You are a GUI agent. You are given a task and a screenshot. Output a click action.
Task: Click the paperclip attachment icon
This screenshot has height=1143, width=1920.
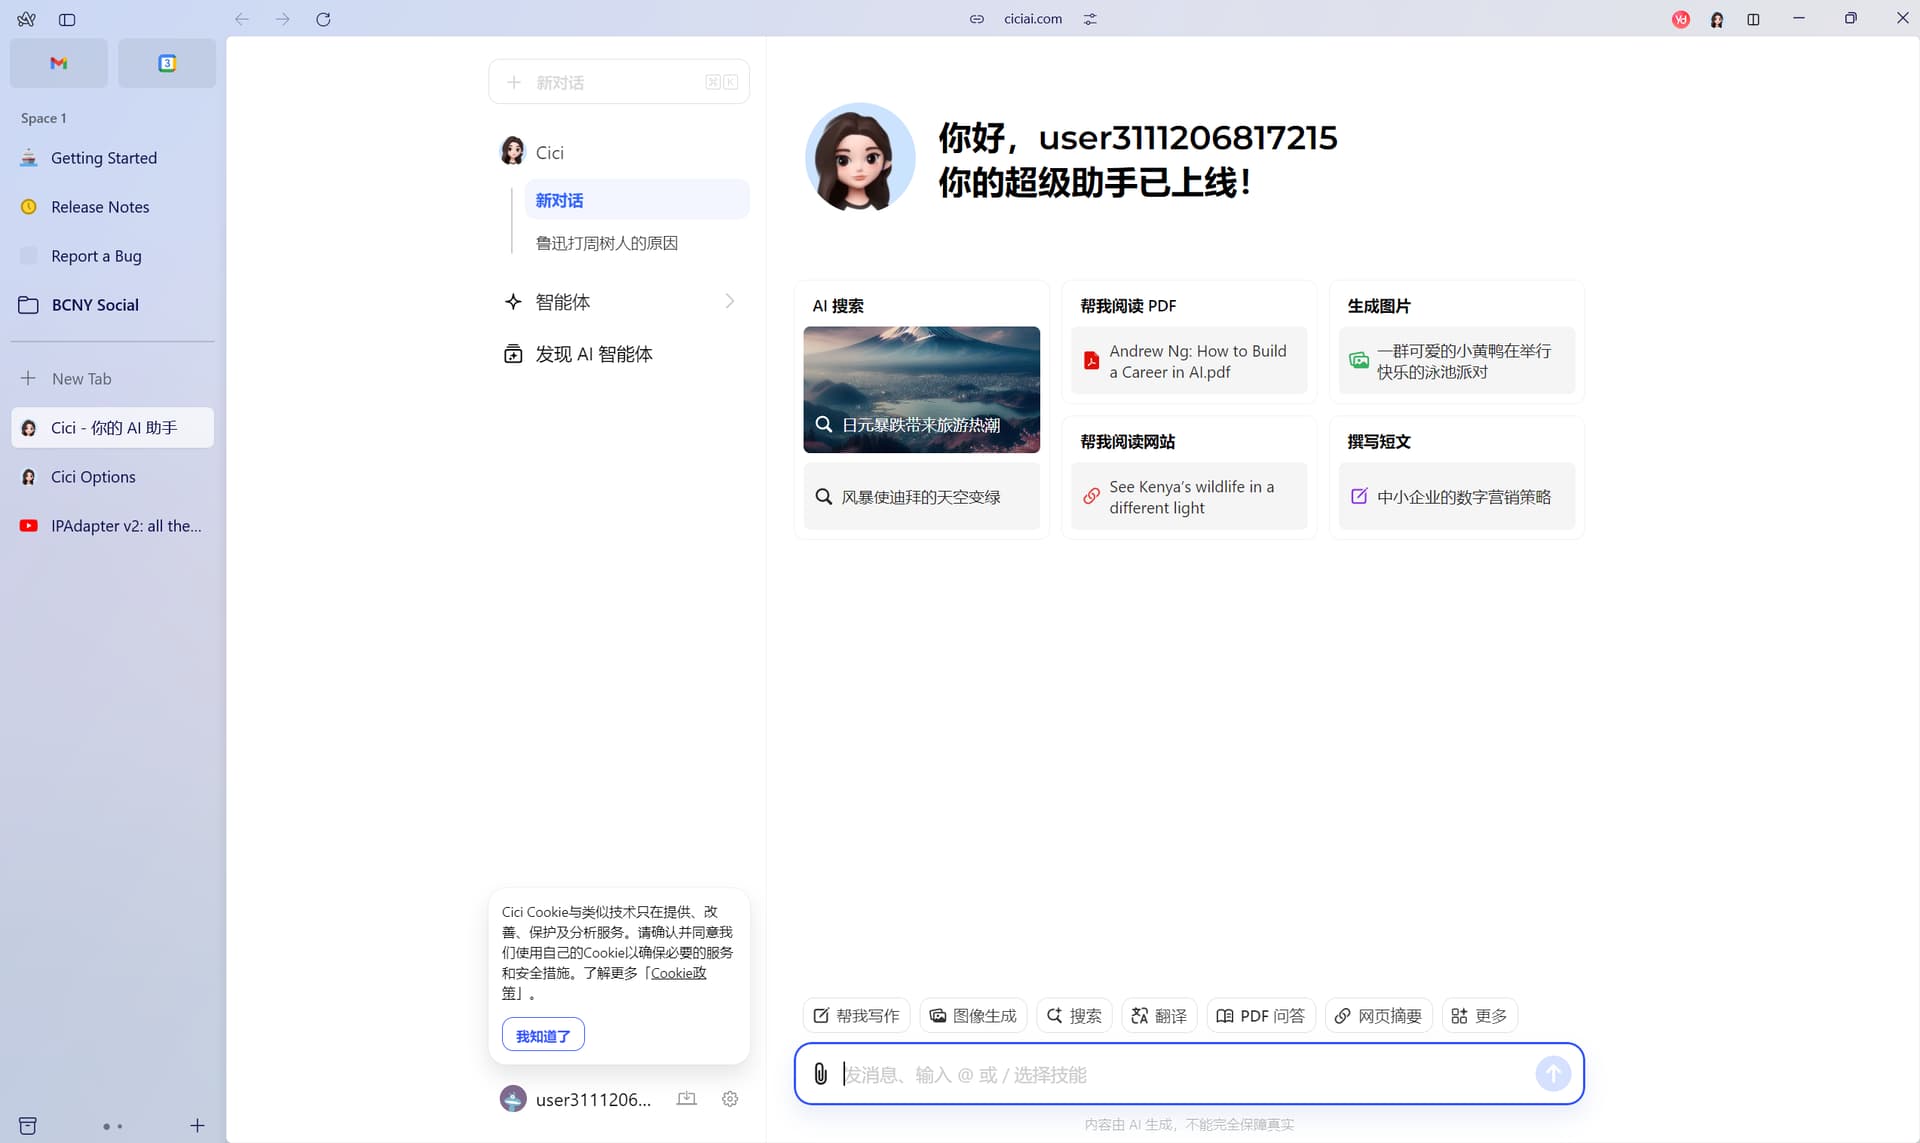coord(820,1074)
